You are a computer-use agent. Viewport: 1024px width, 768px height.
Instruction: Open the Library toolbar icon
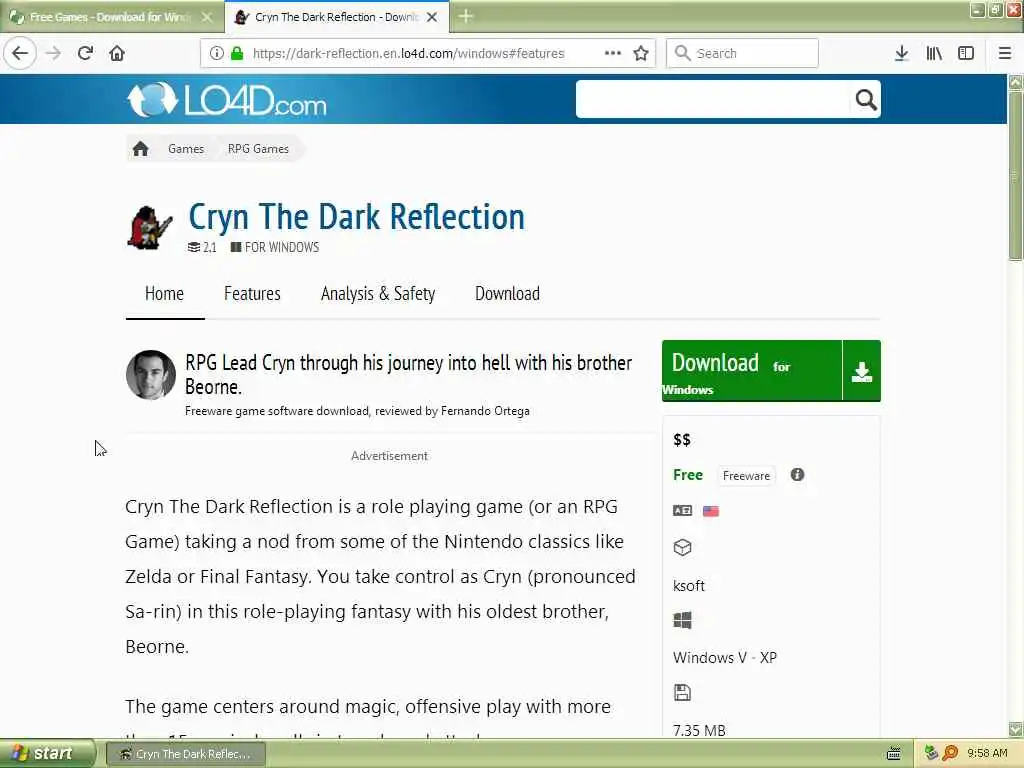coord(934,54)
